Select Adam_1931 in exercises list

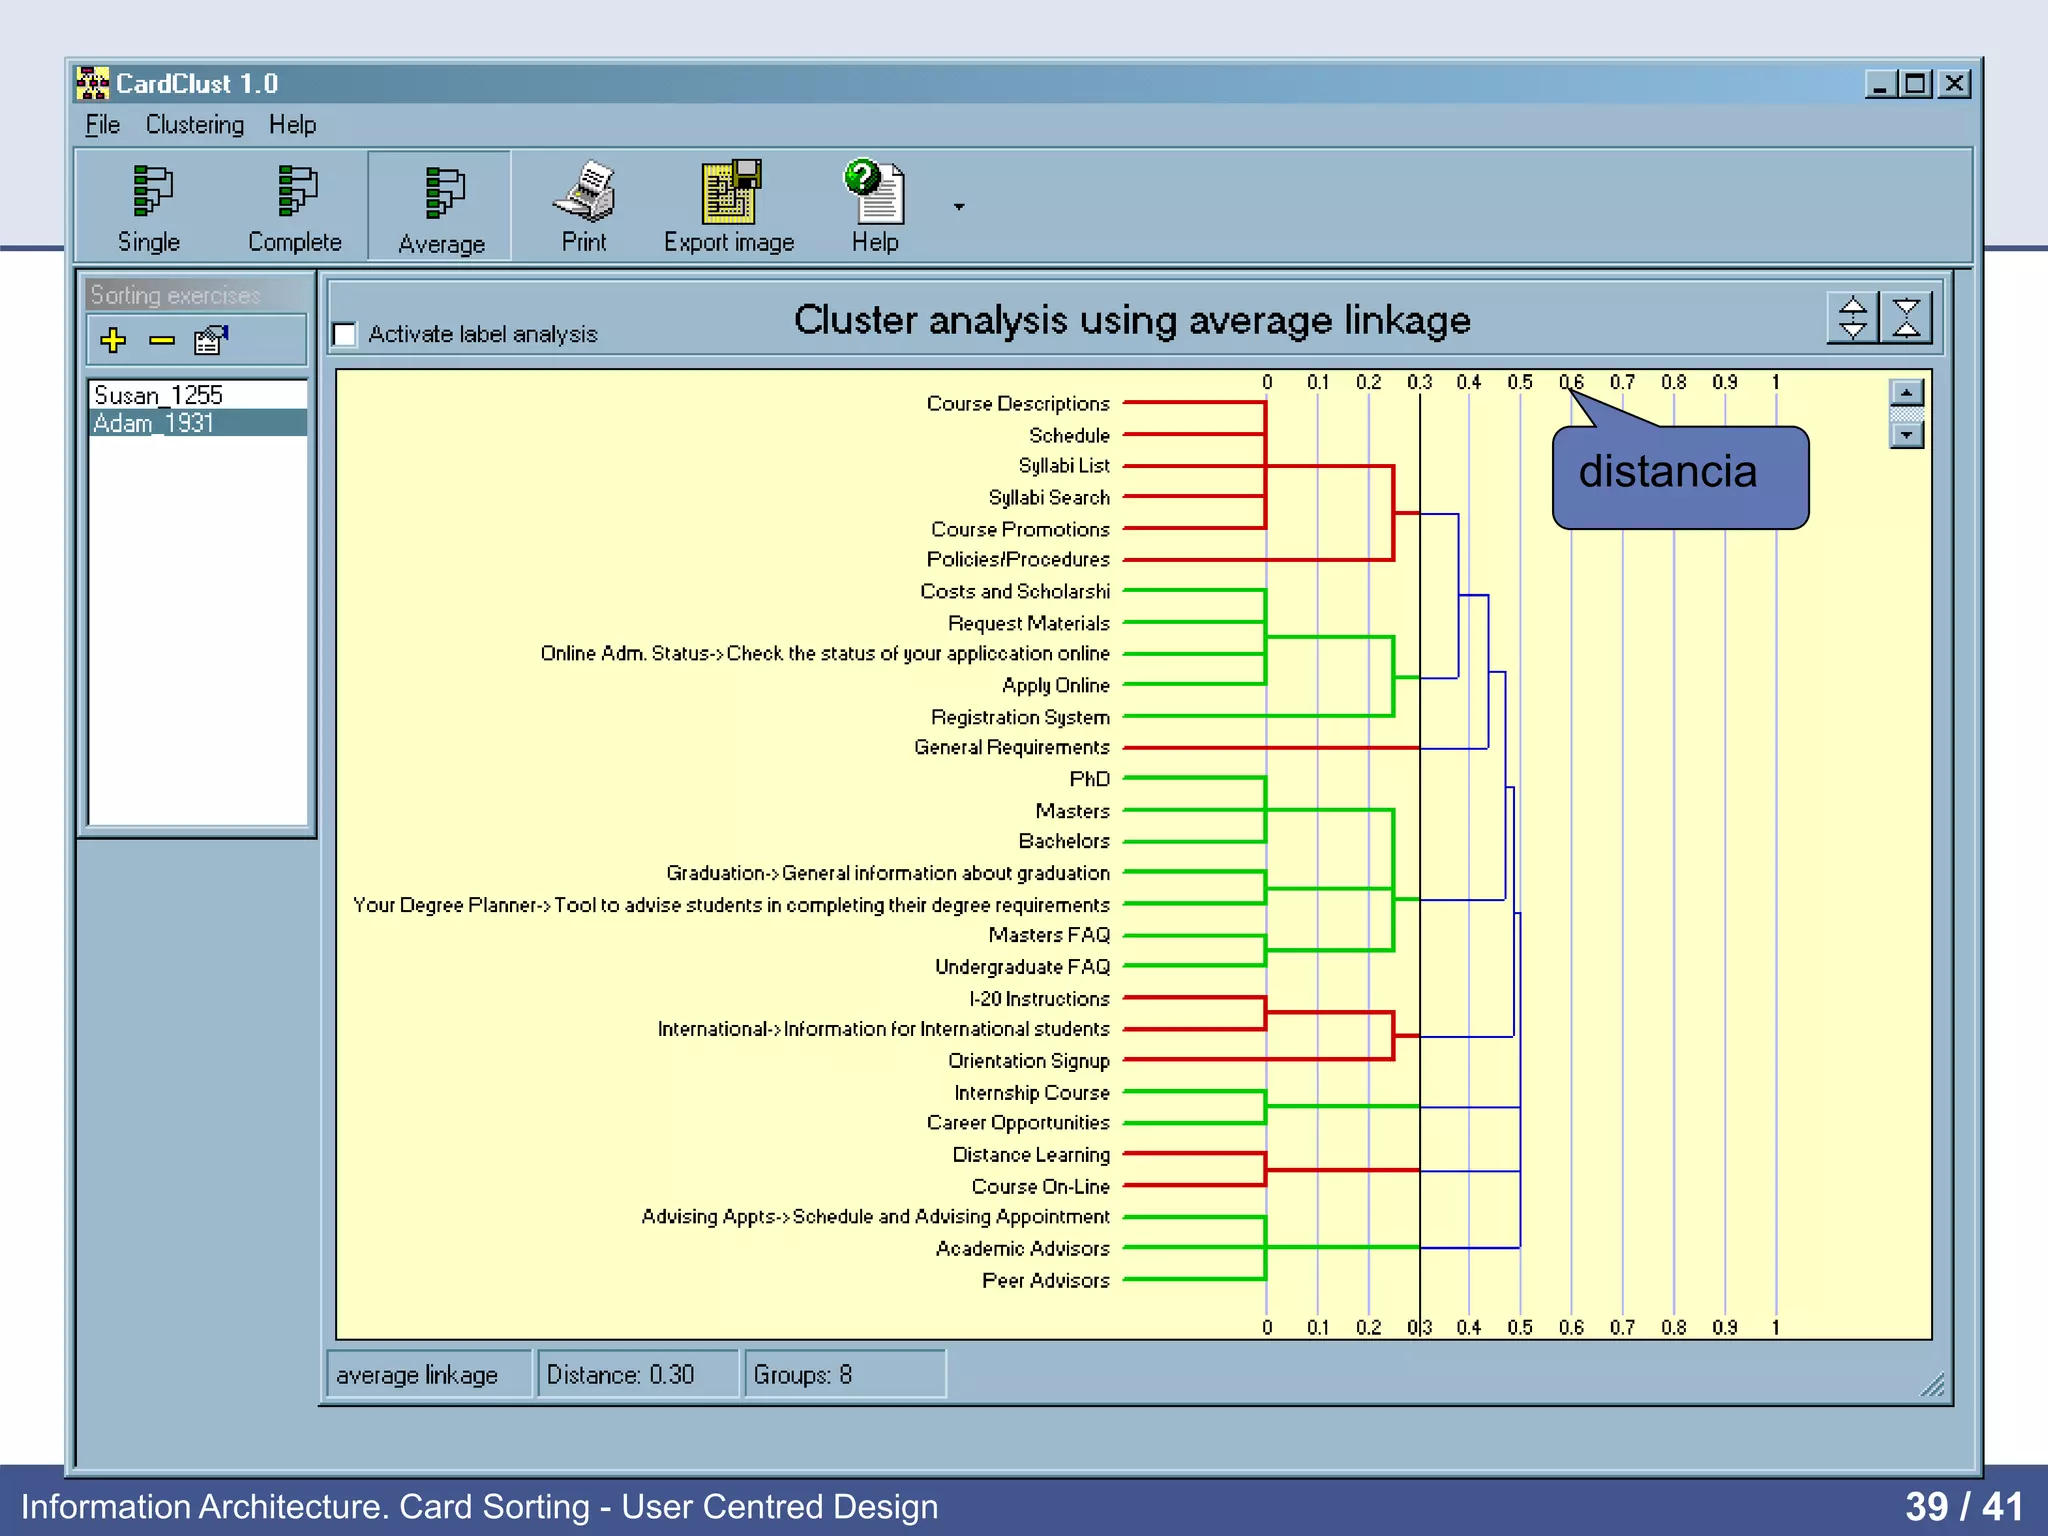click(154, 423)
